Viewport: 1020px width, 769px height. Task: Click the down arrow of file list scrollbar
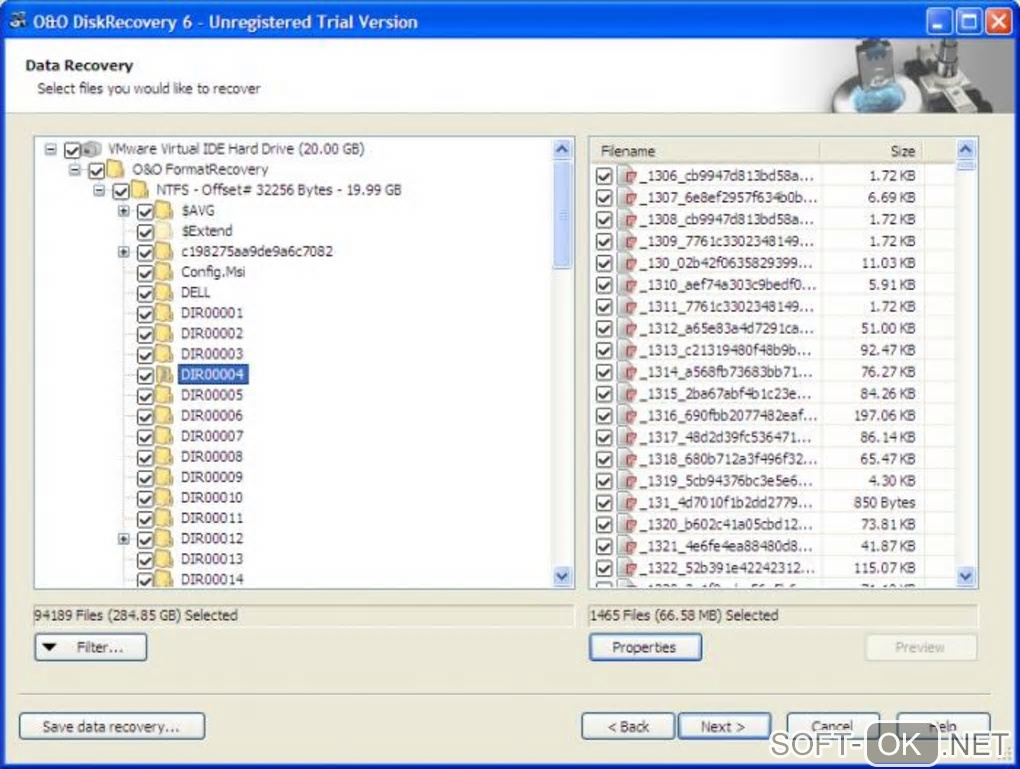click(x=966, y=576)
